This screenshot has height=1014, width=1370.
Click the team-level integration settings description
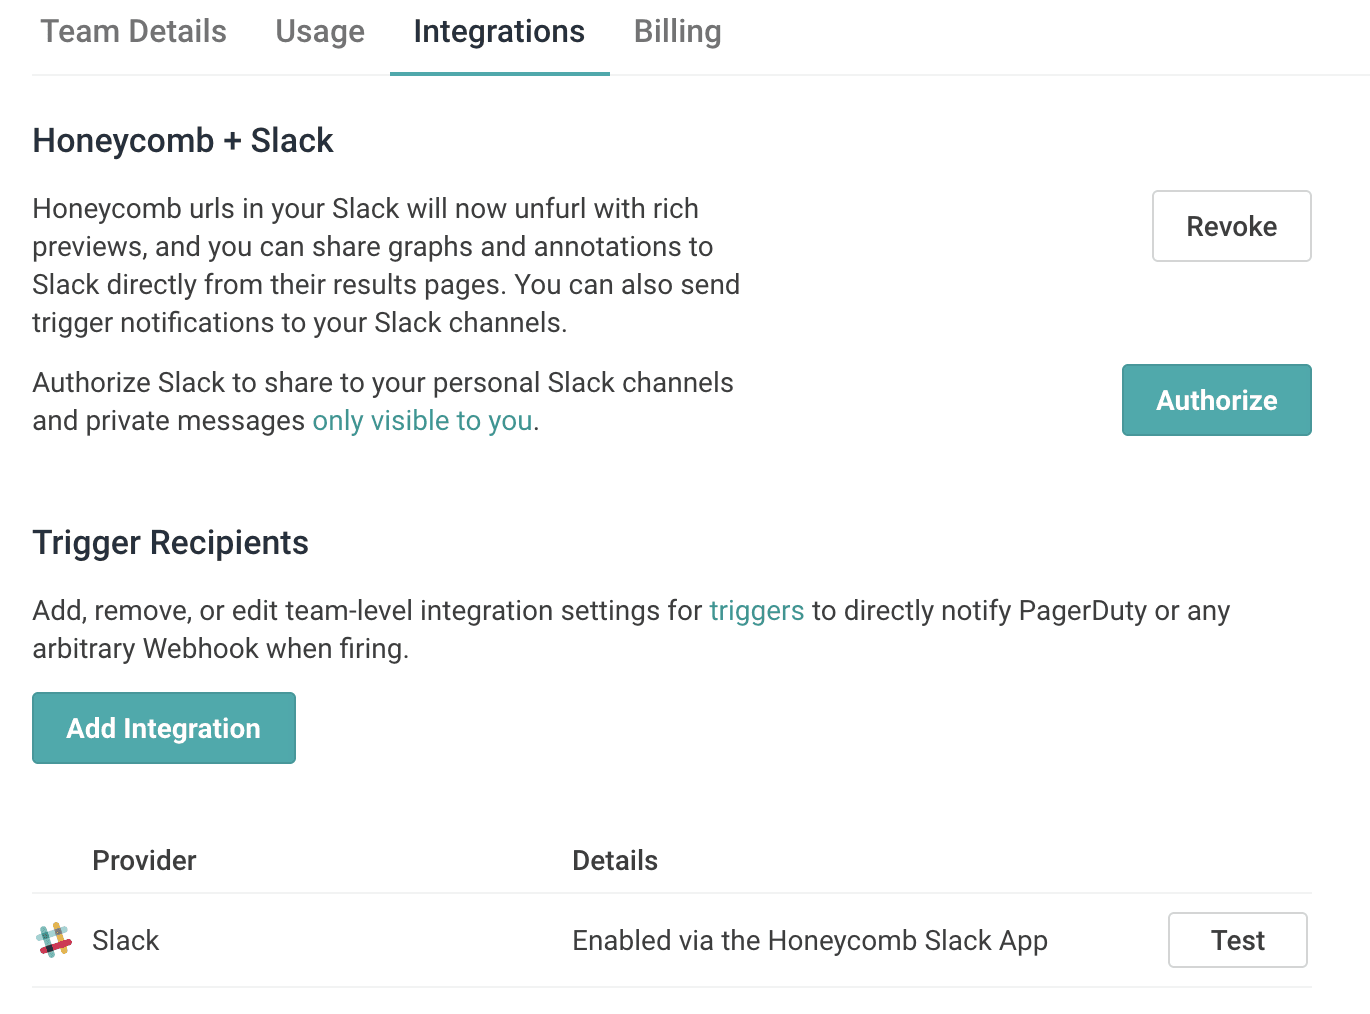click(631, 629)
